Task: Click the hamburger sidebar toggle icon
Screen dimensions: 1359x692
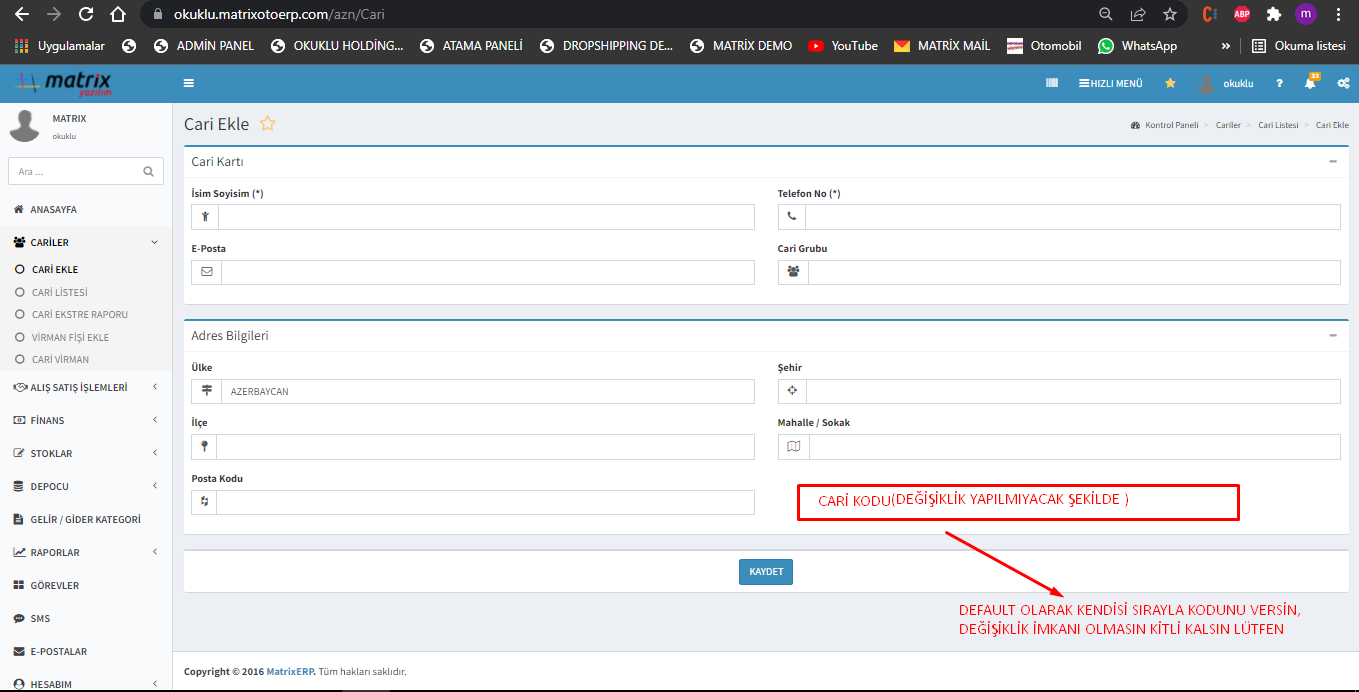Action: click(189, 83)
